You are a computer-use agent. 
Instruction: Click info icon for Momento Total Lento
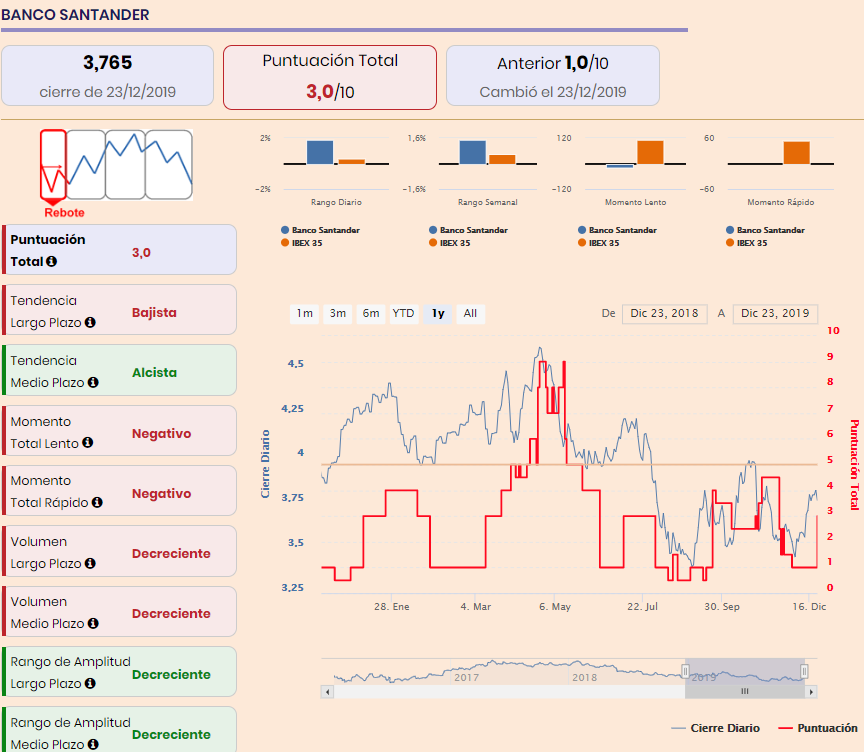coord(87,442)
